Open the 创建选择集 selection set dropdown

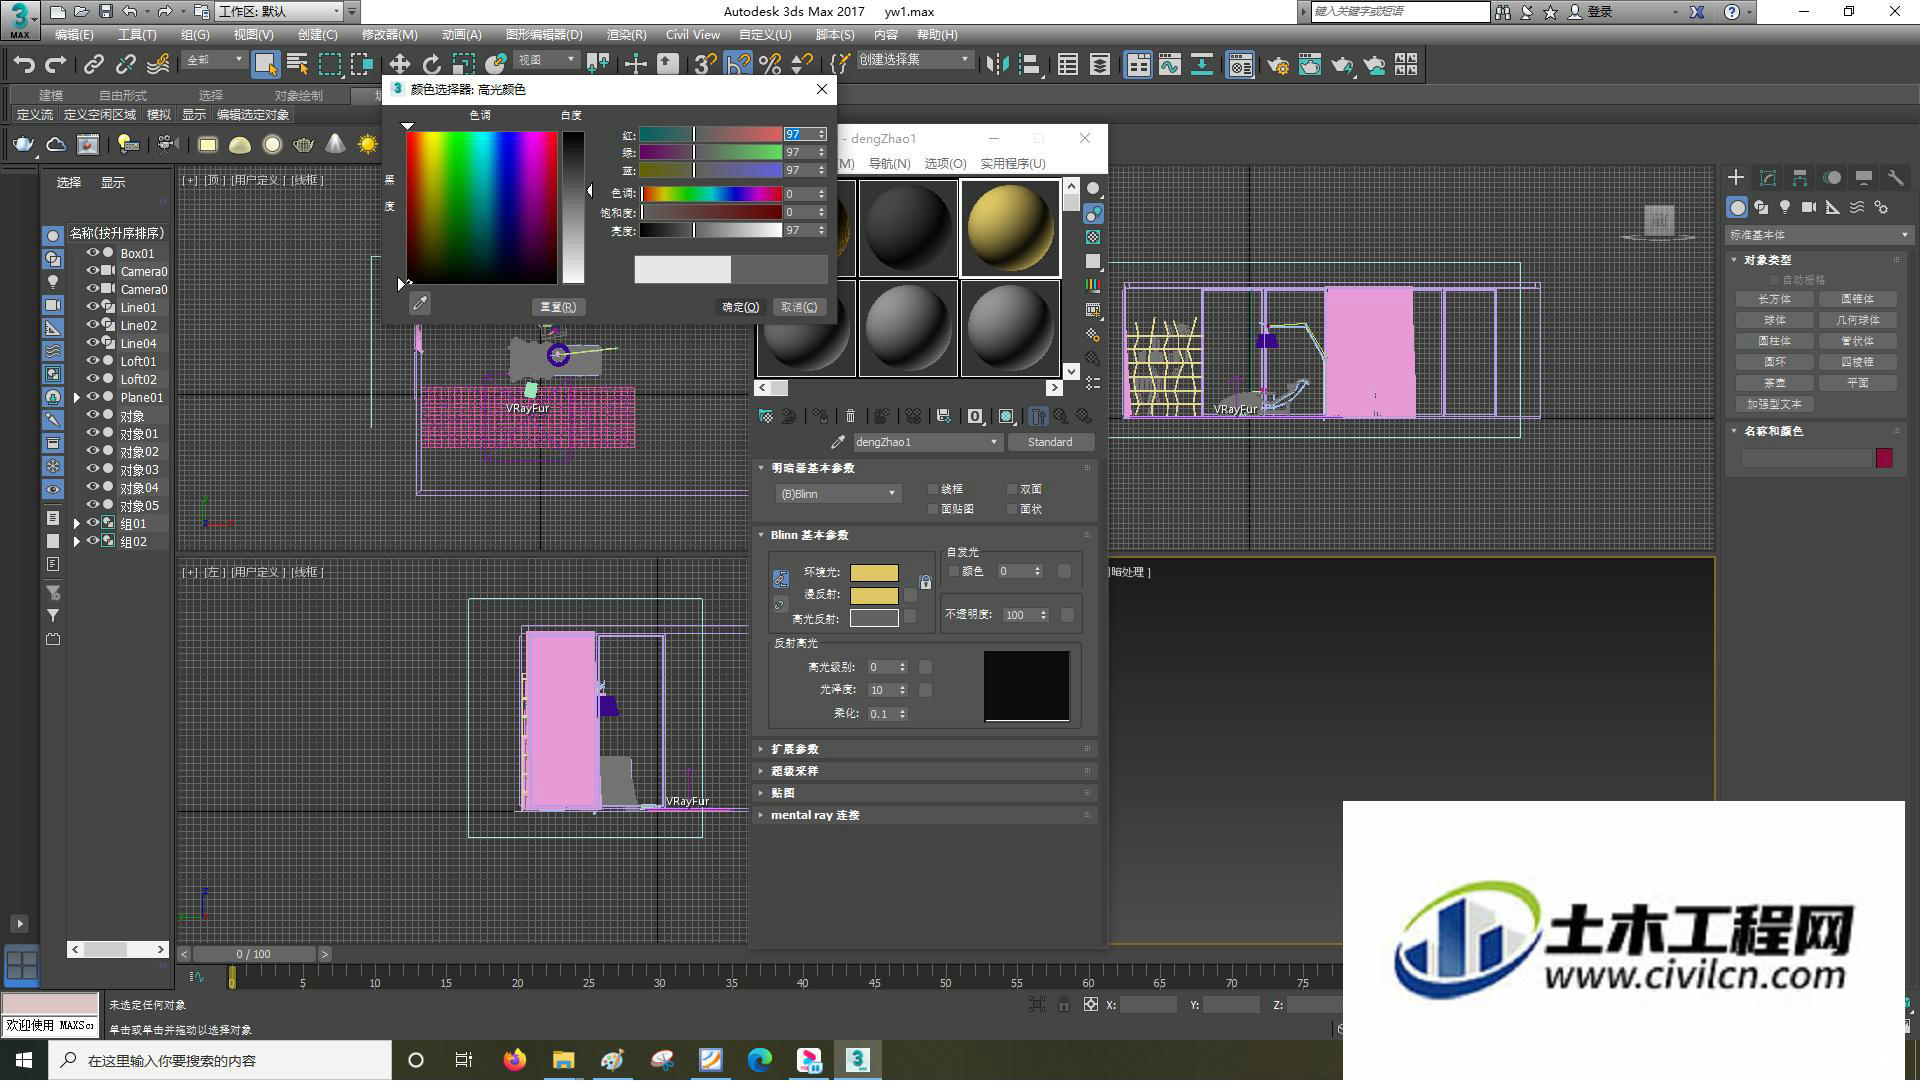914,60
